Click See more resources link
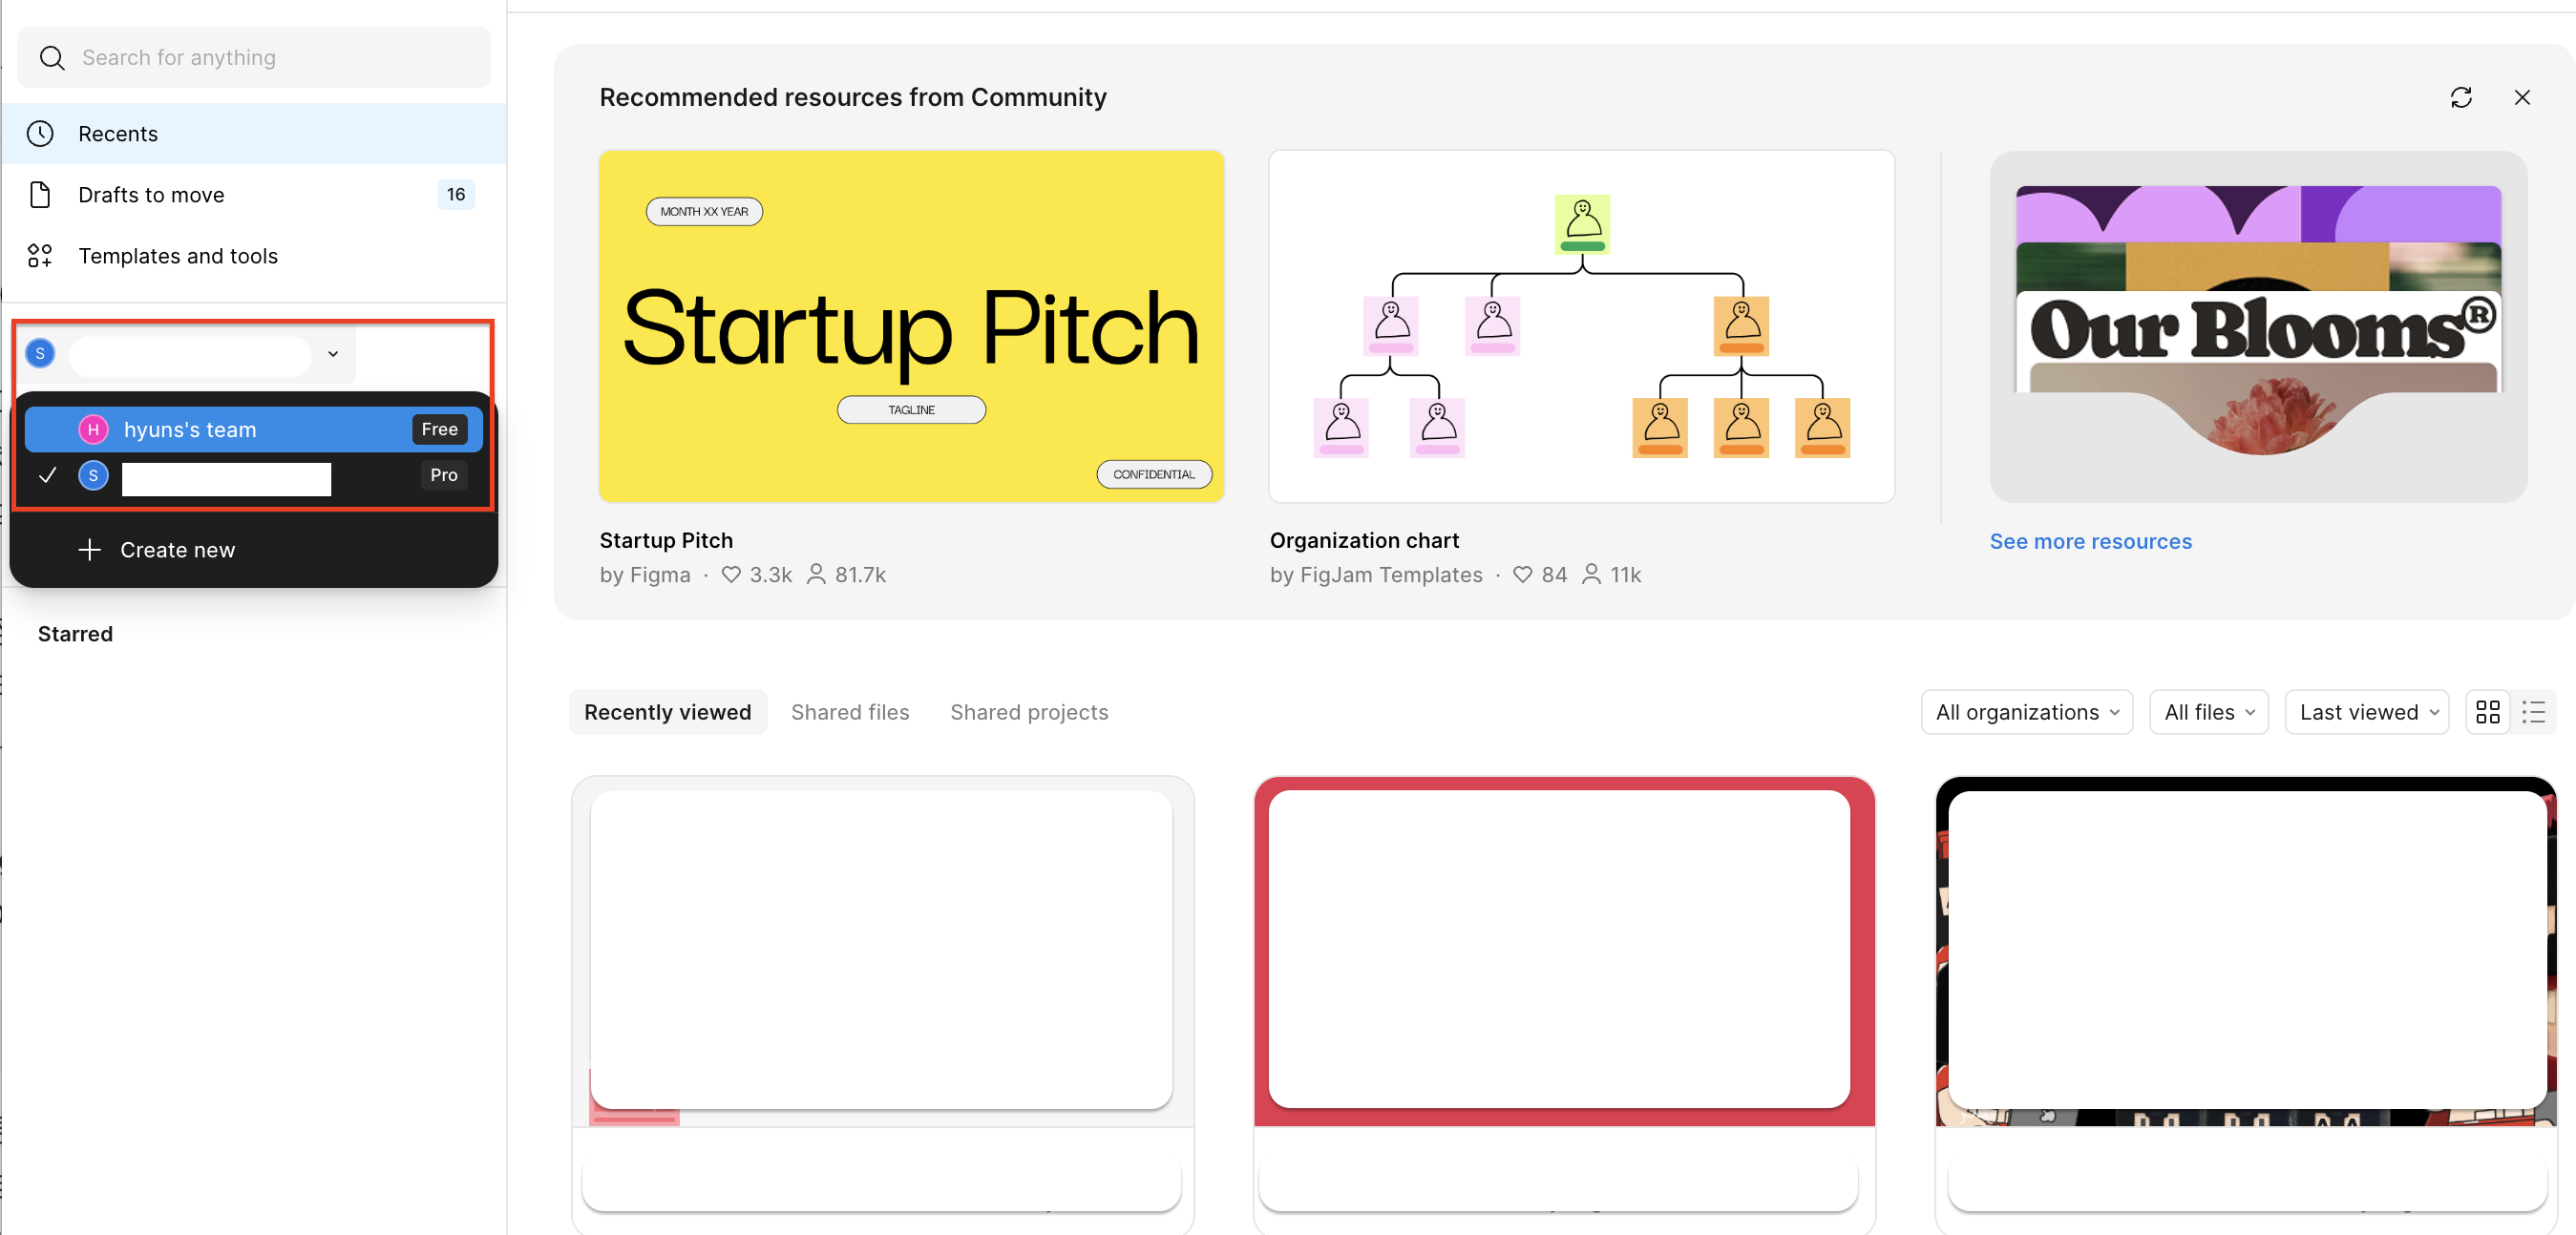This screenshot has width=2576, height=1235. 2089,541
